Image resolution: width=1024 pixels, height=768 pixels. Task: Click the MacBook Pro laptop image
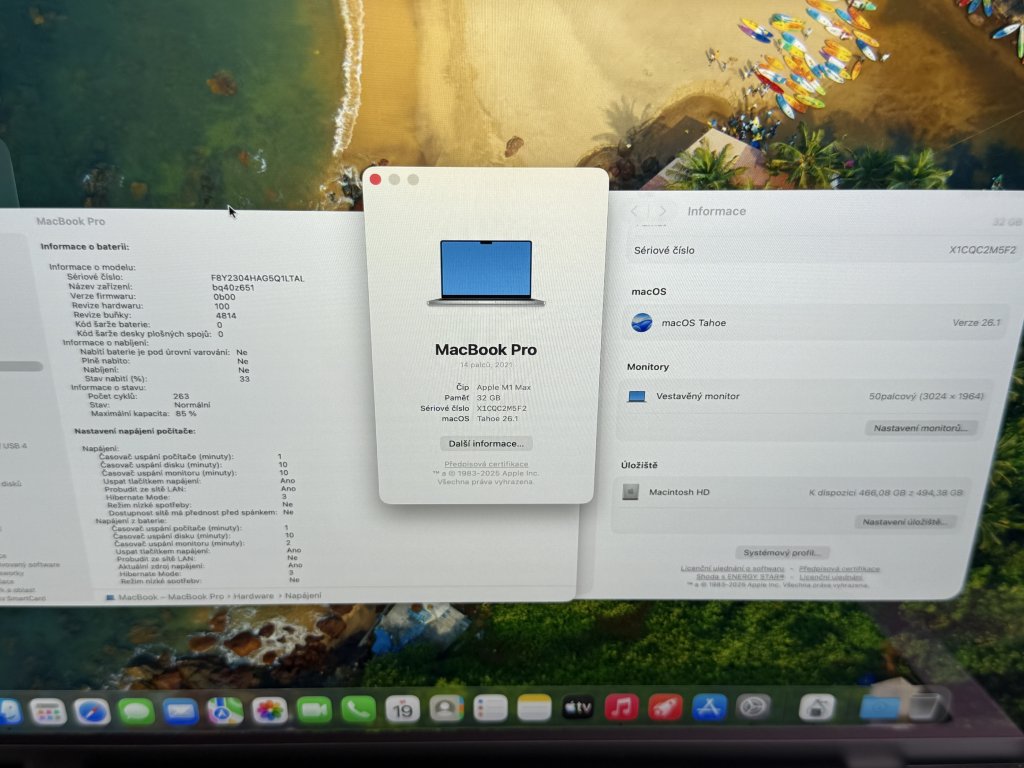click(x=486, y=272)
